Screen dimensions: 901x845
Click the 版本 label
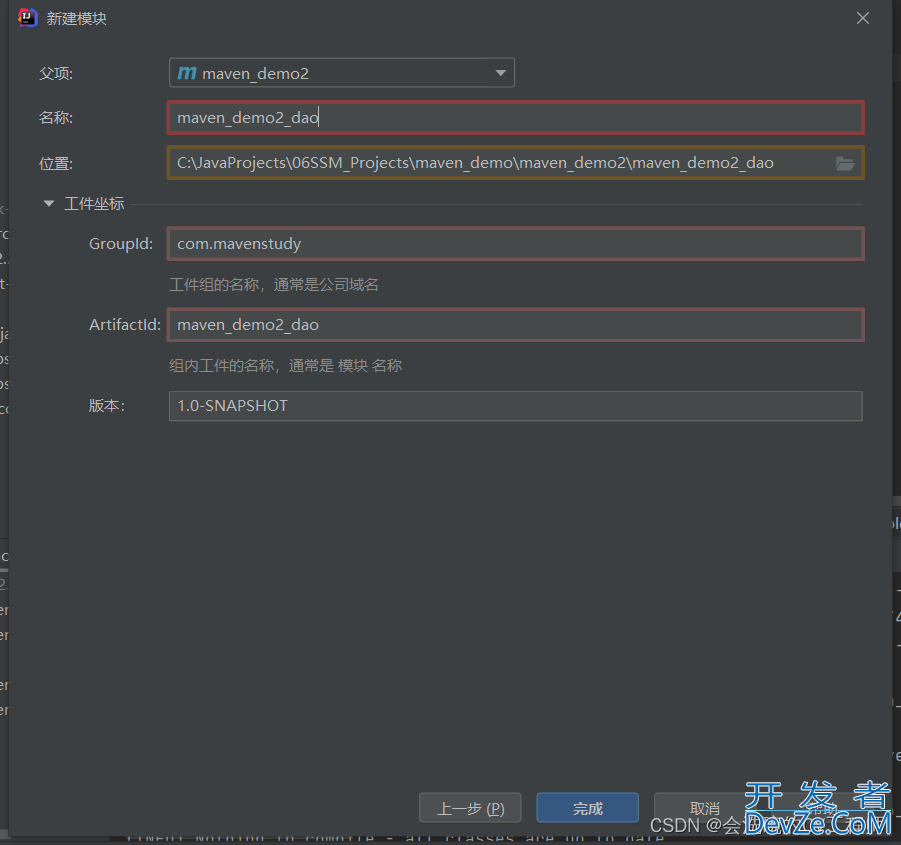107,406
